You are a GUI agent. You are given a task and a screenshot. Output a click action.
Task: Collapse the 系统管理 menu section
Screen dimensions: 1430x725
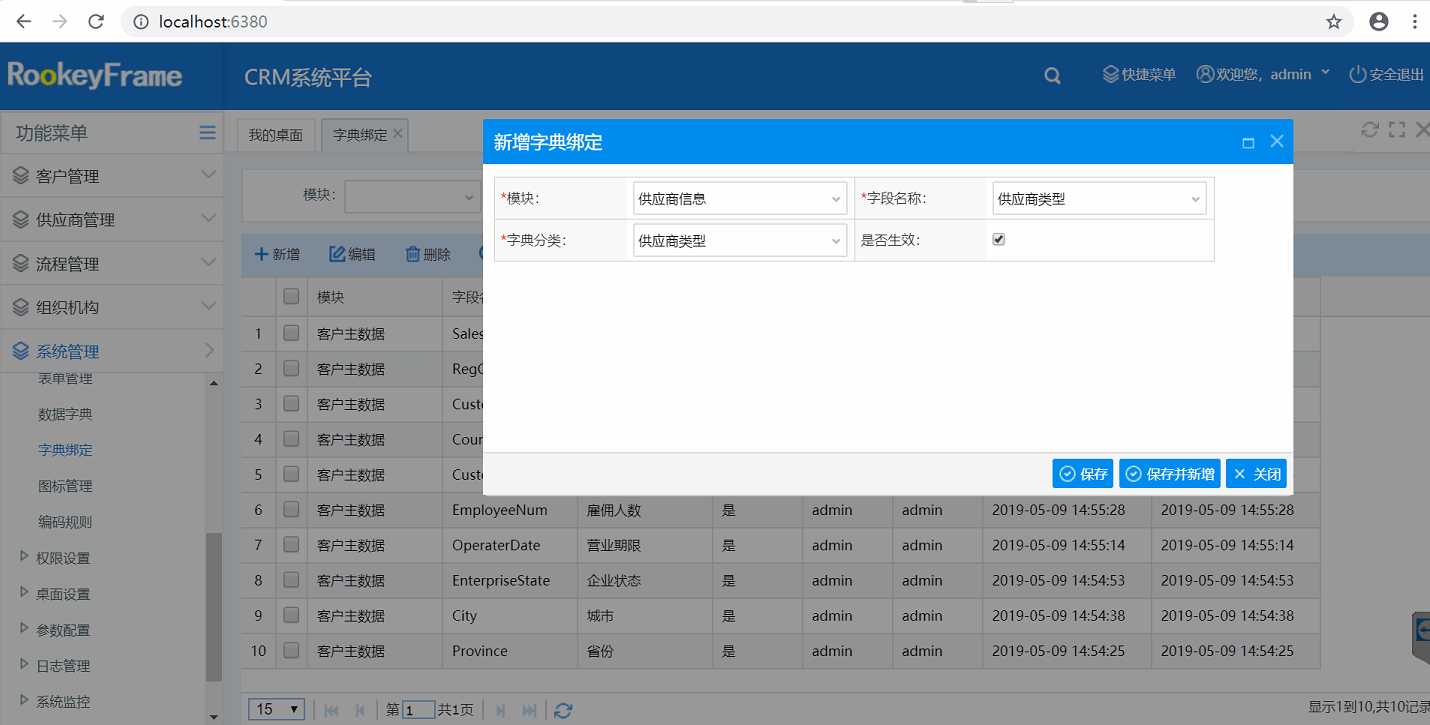point(110,351)
